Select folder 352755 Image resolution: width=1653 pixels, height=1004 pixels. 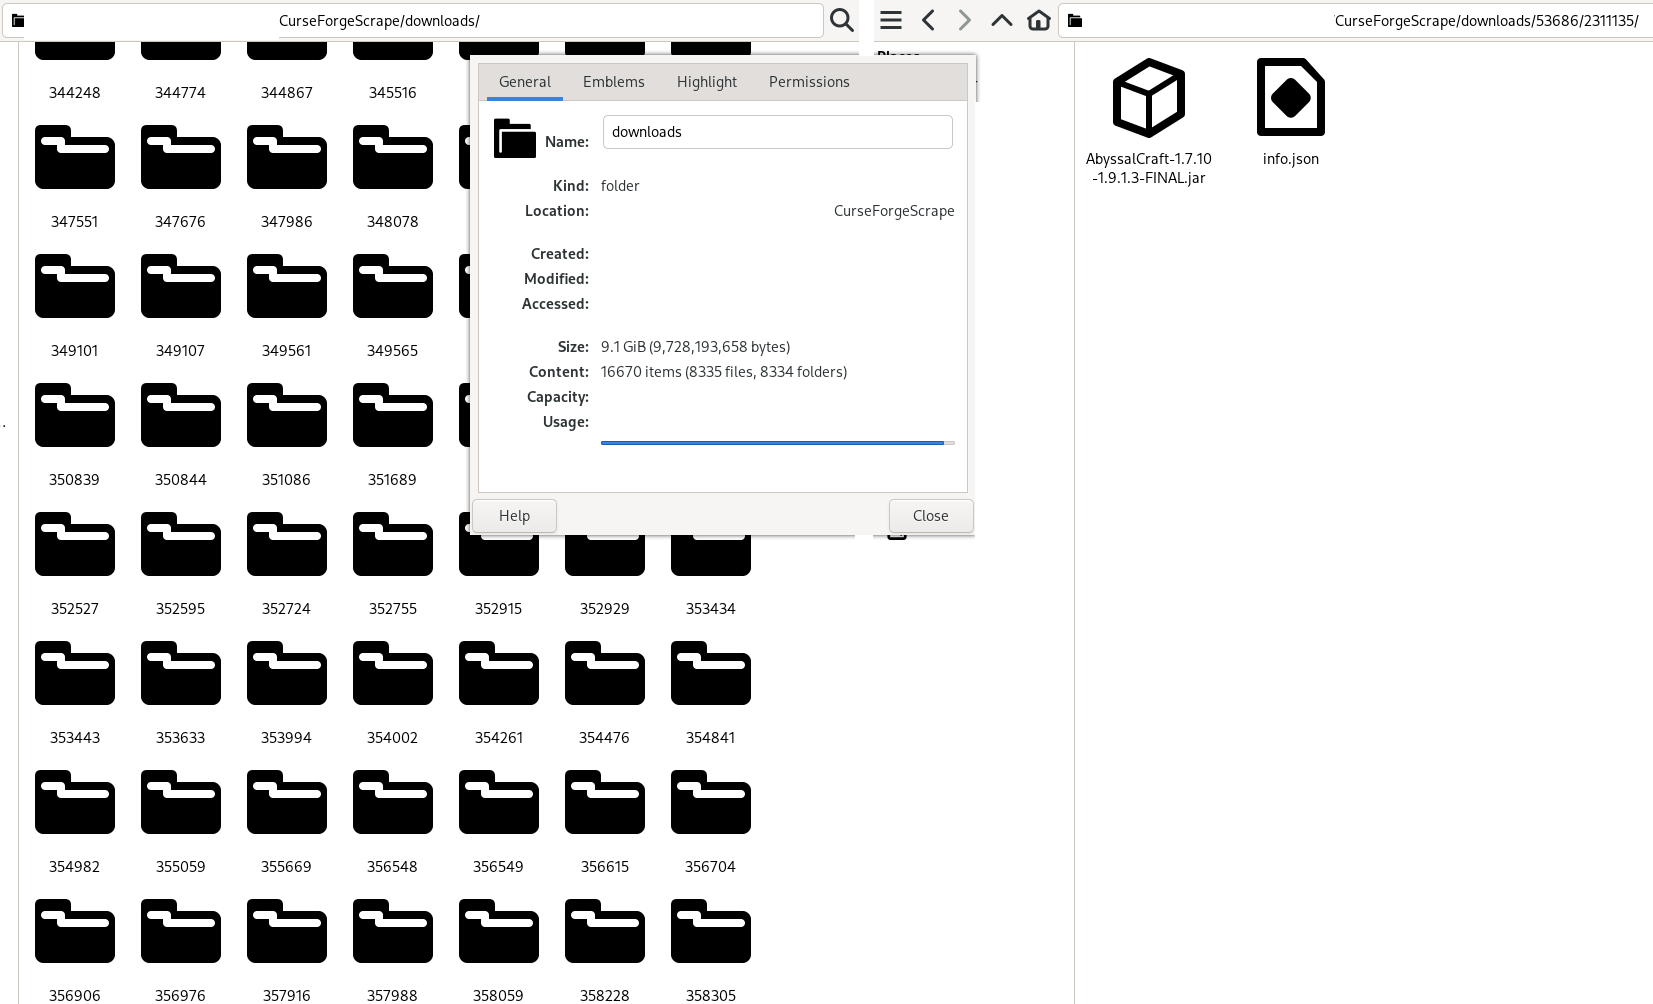[x=393, y=544]
